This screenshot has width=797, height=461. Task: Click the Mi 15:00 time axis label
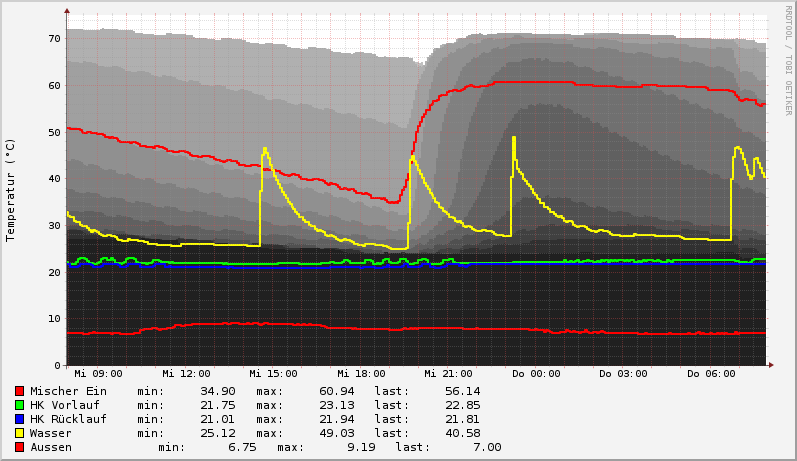click(273, 374)
